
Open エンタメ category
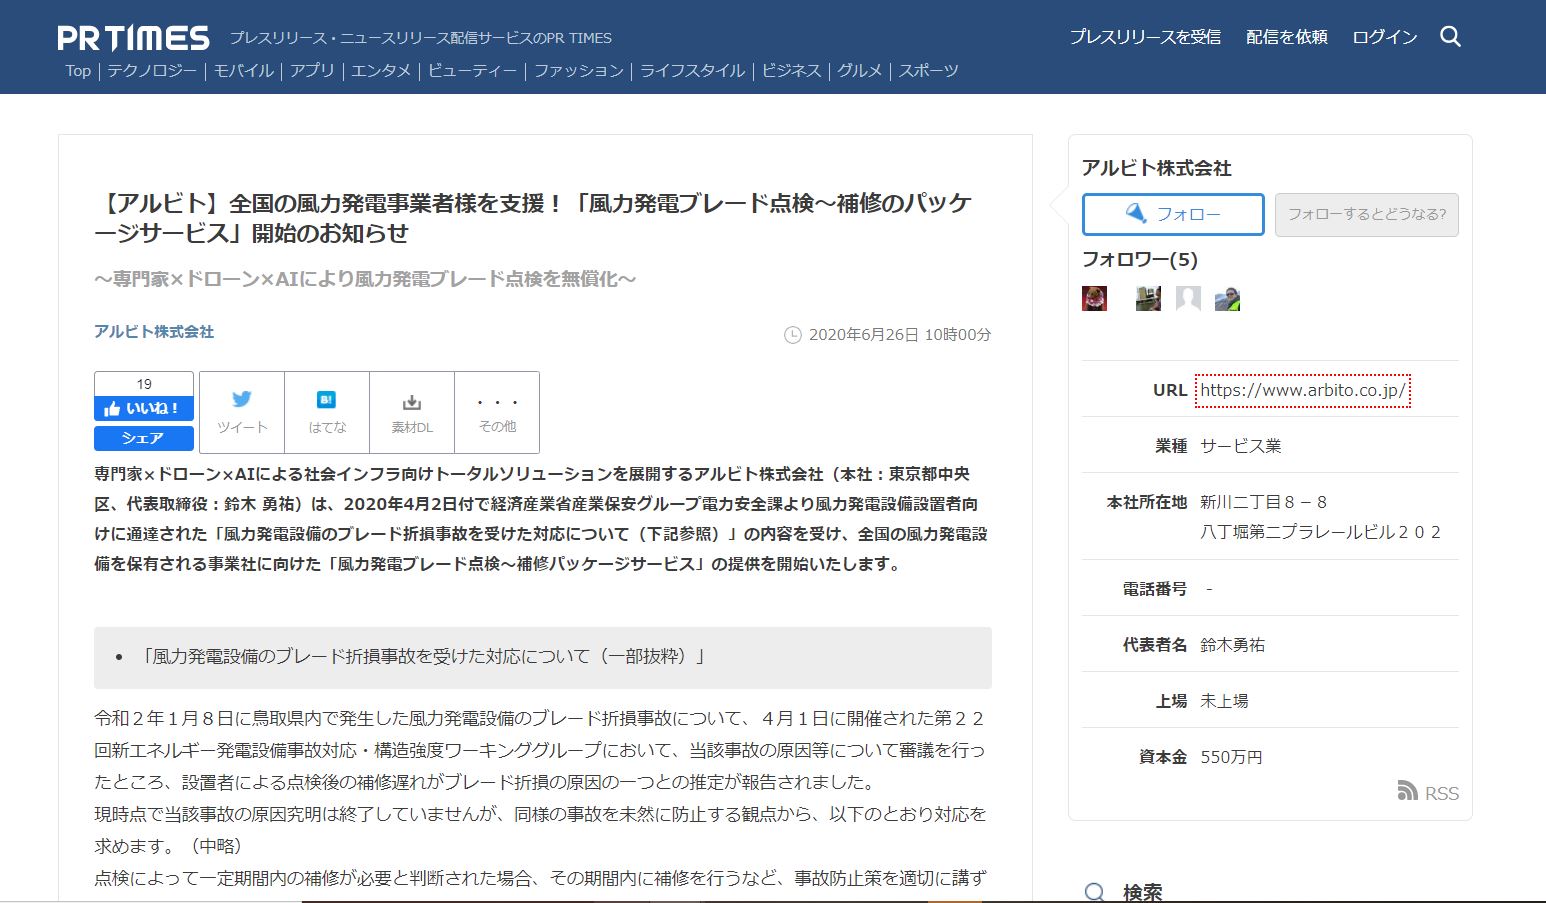(381, 71)
